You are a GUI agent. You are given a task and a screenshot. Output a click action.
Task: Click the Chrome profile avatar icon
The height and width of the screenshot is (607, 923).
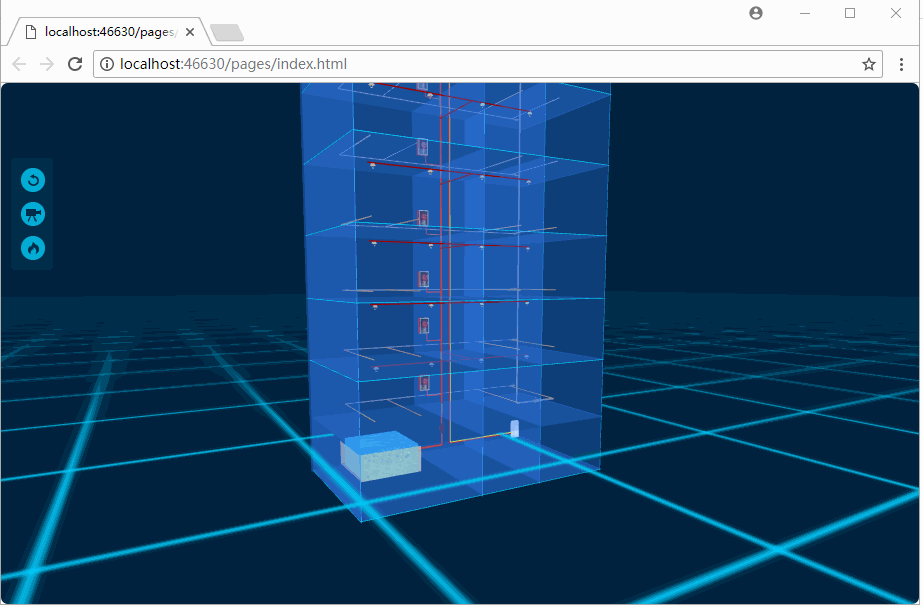click(755, 13)
